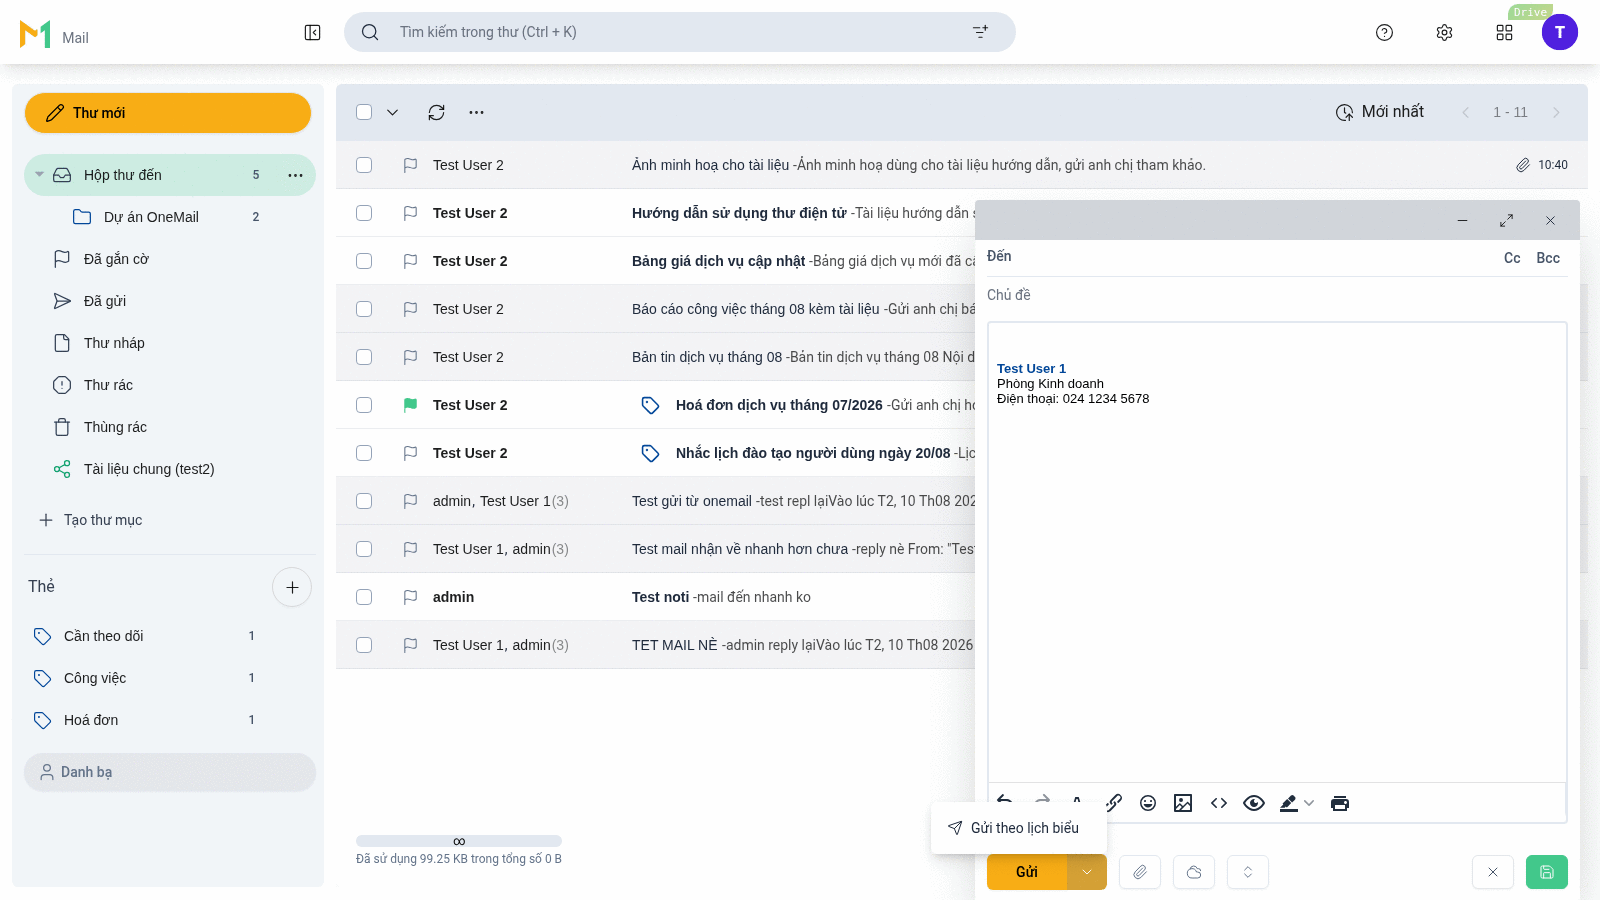Toggle sidebar collapse icon near logo
This screenshot has width=1600, height=900.
click(313, 33)
